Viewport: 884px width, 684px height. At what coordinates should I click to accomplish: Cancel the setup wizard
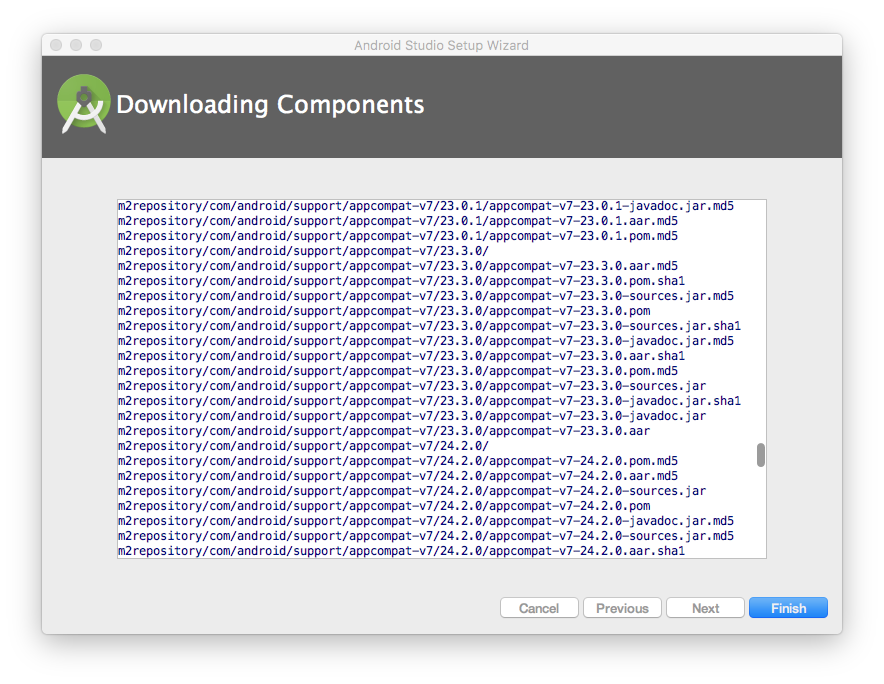pyautogui.click(x=539, y=608)
